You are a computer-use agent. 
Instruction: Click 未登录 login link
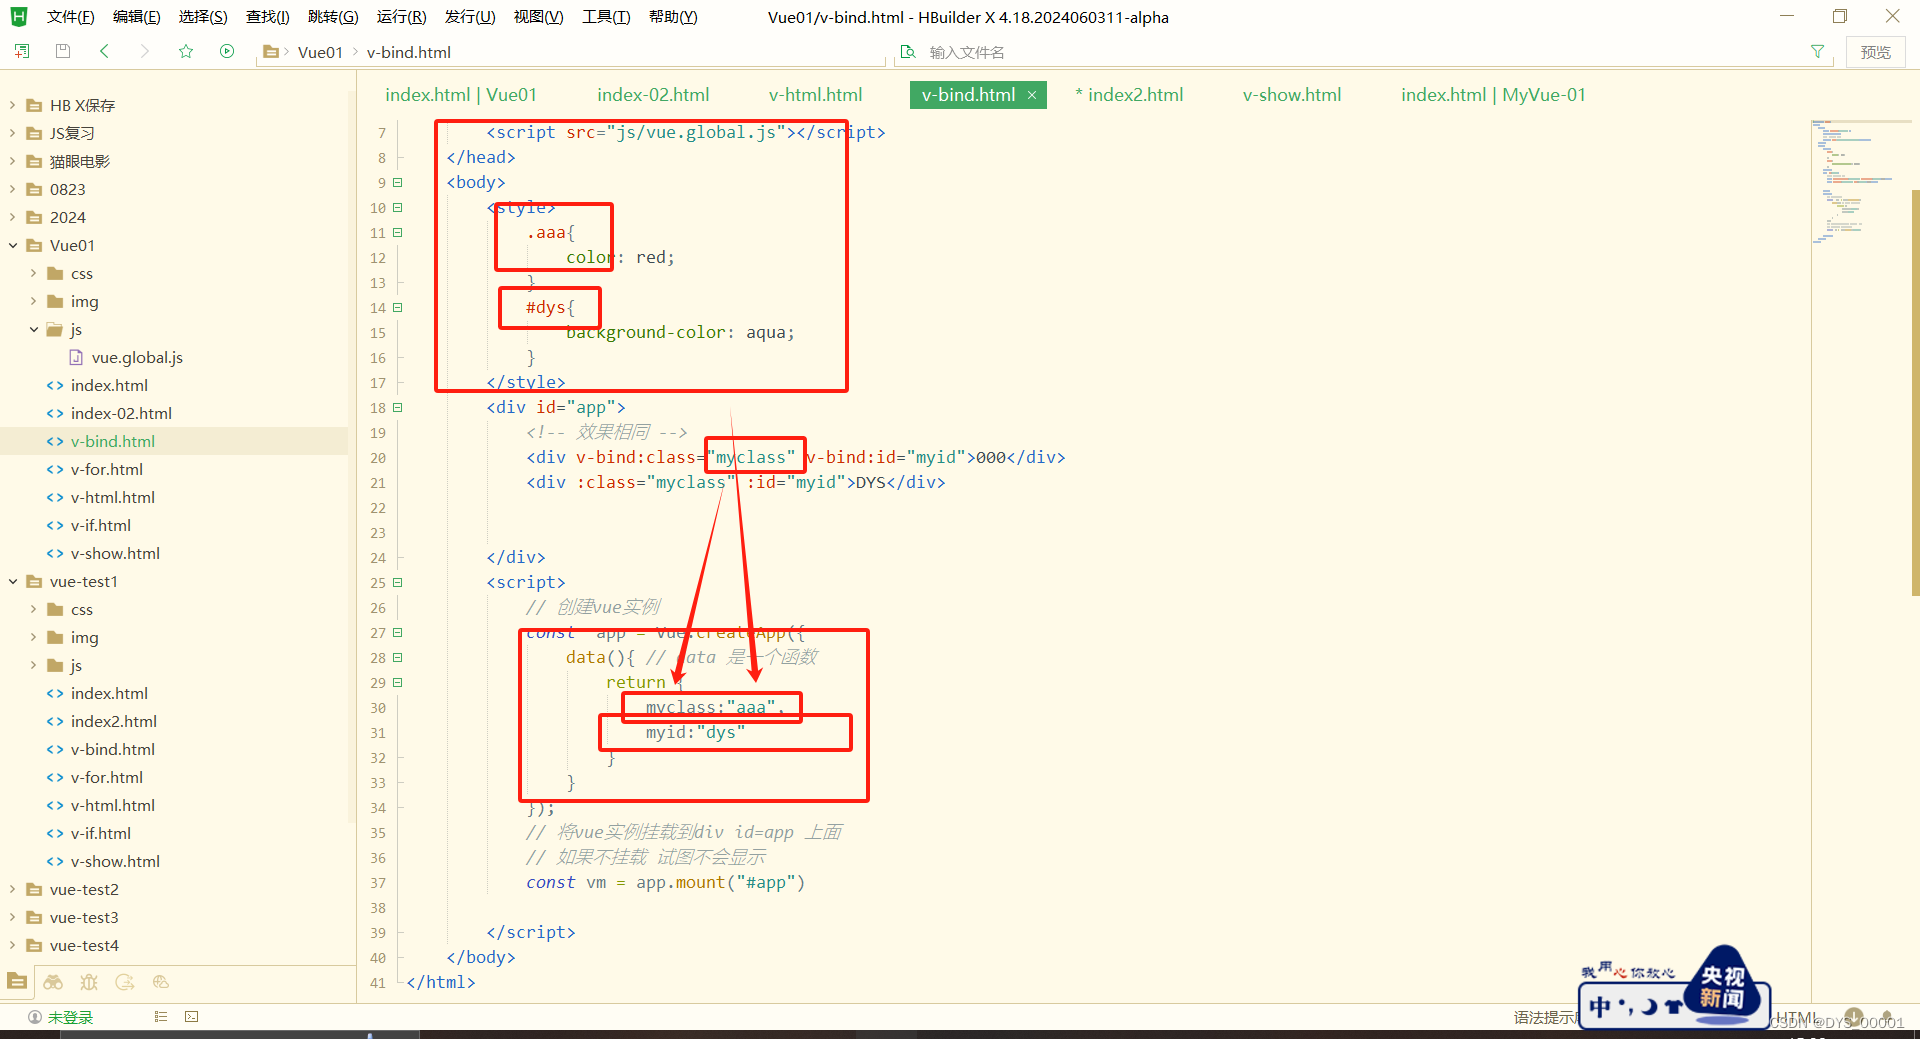coord(70,1017)
